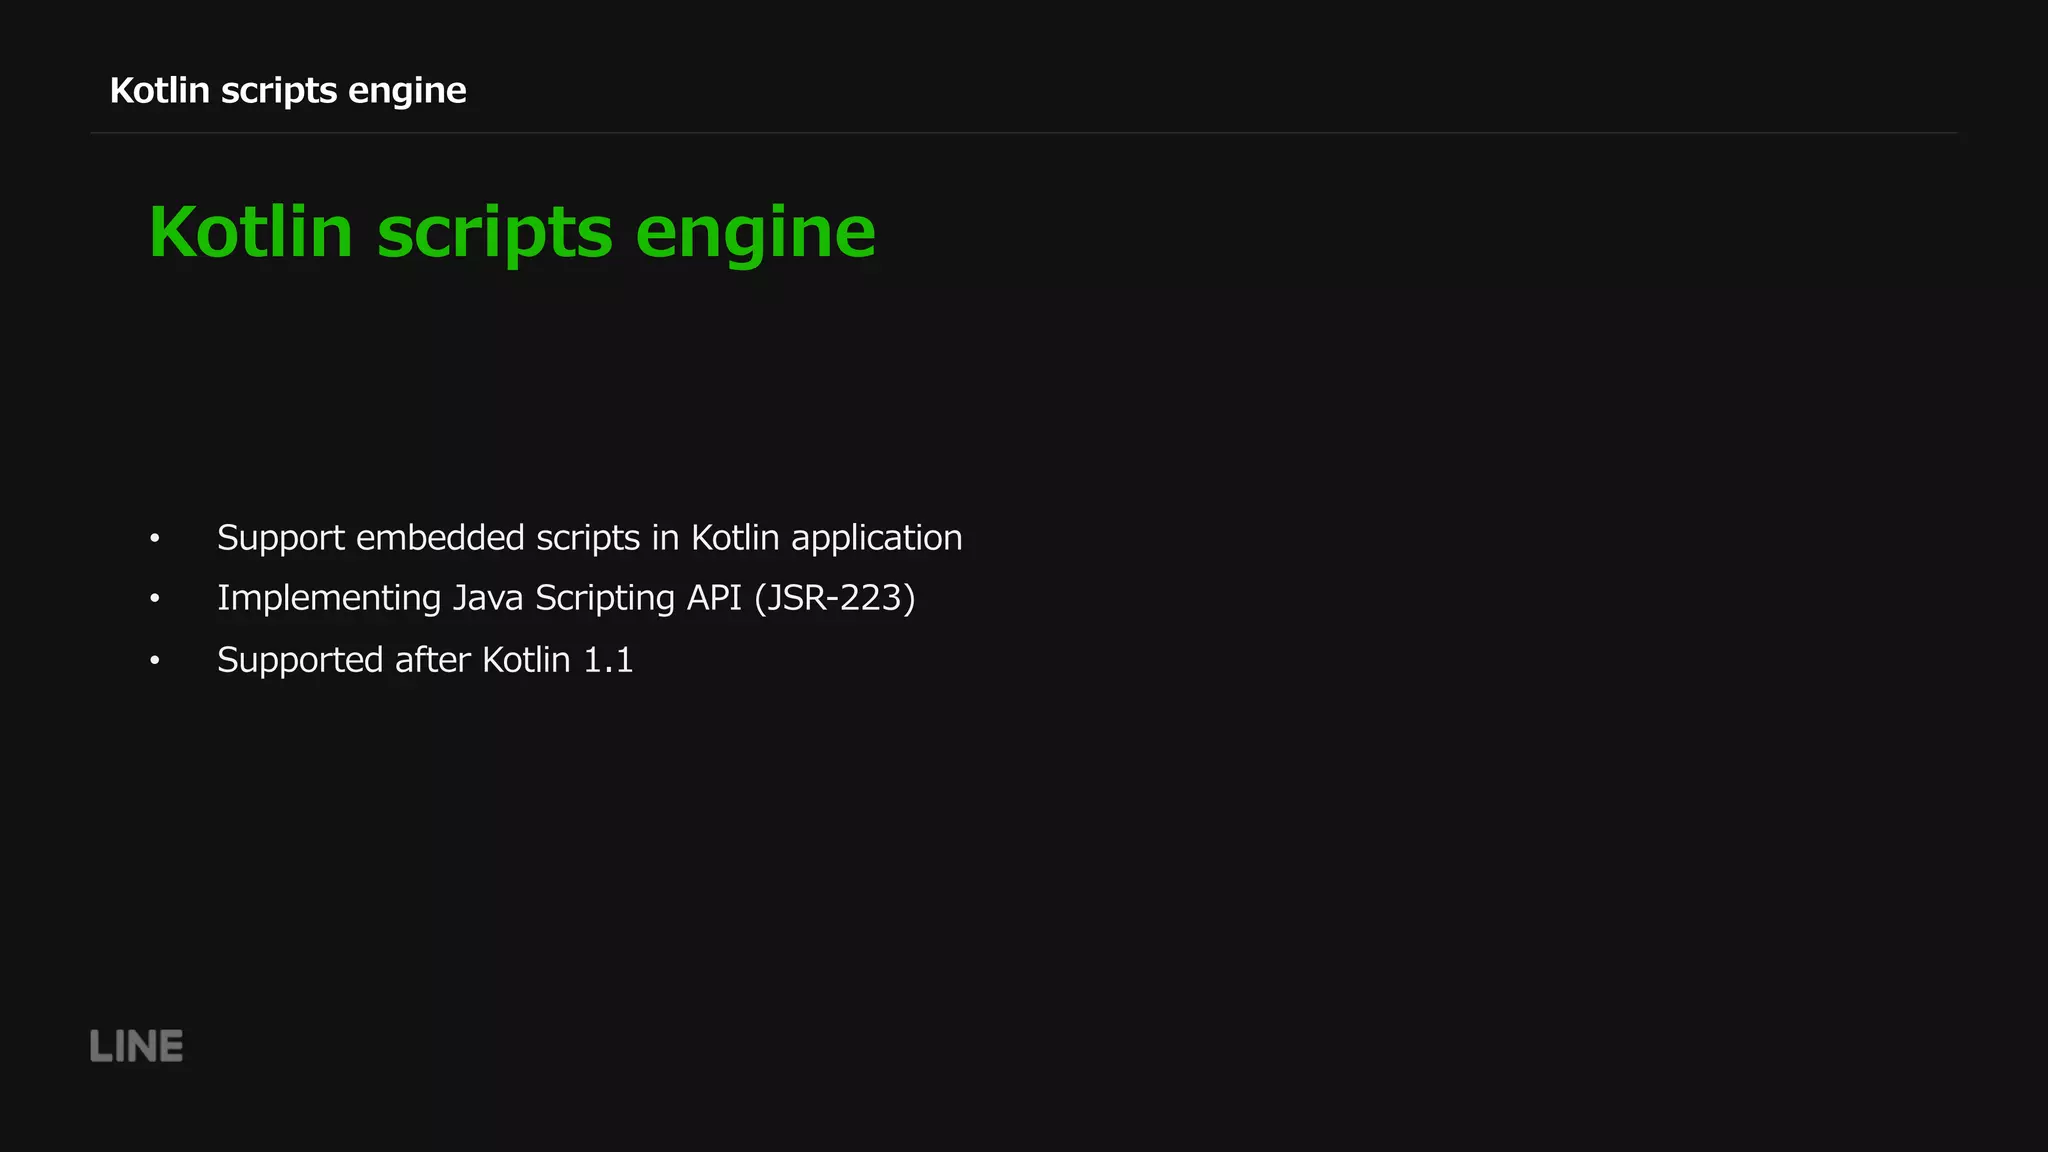Image resolution: width=2048 pixels, height=1152 pixels.
Task: Click the first bullet point dot
Action: (154, 539)
